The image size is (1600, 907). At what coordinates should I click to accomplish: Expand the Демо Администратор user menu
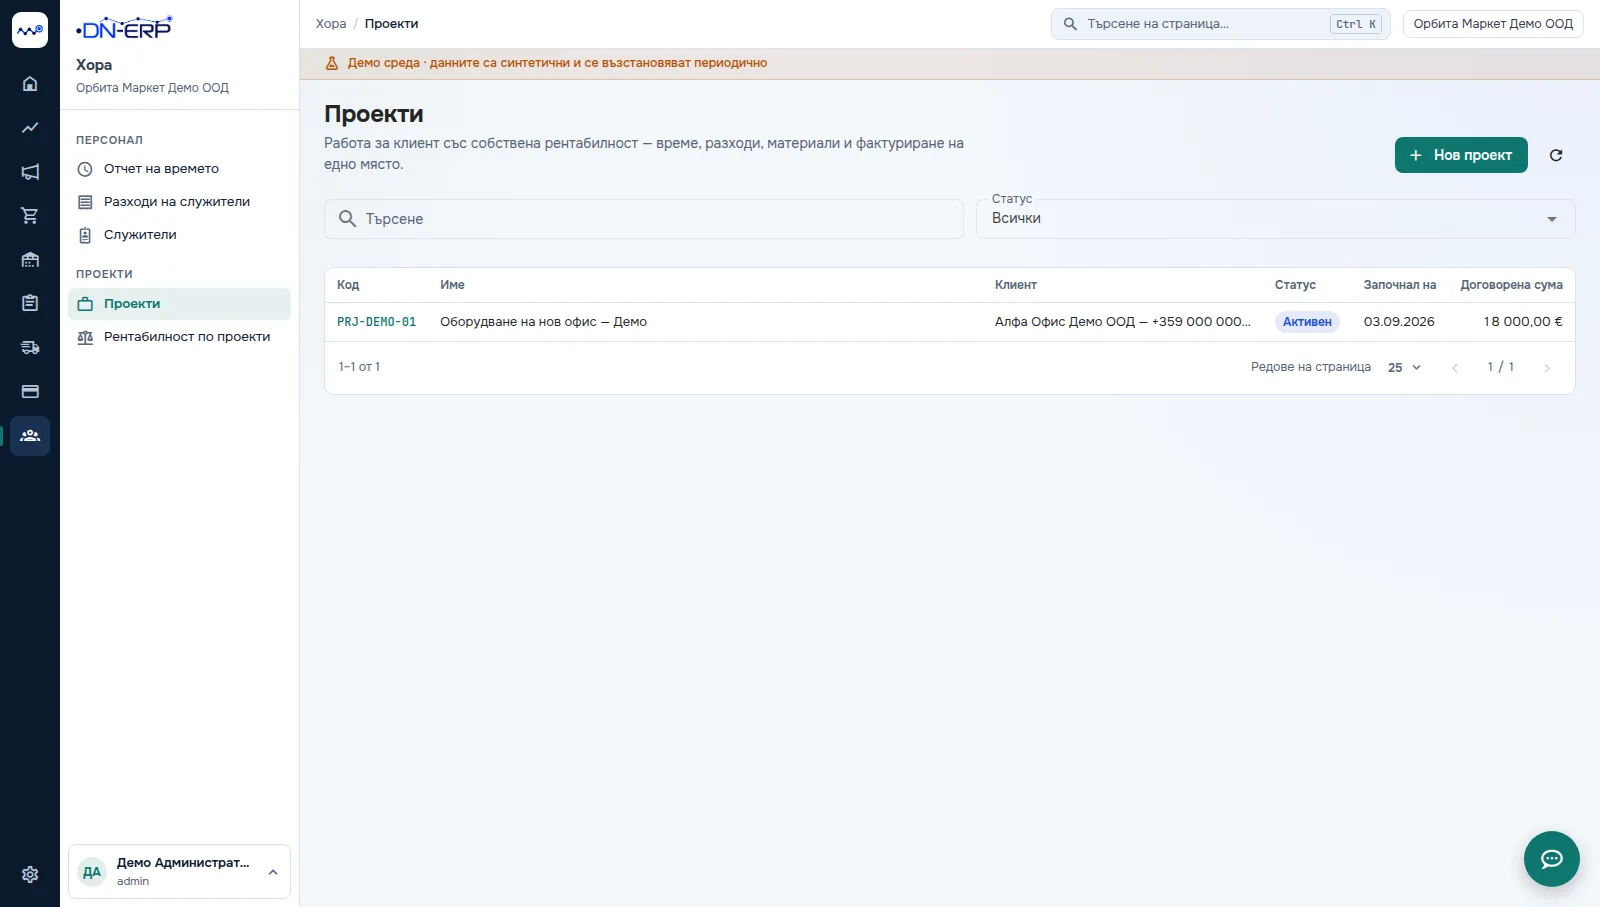pyautogui.click(x=179, y=872)
